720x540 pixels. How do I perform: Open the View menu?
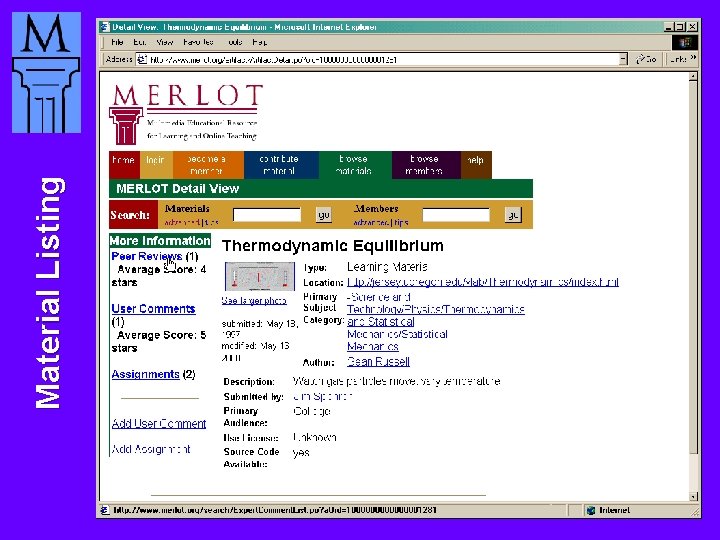pos(164,42)
